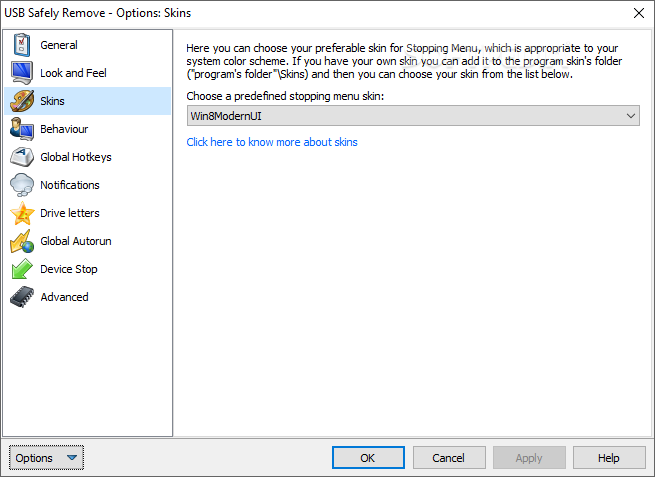Open the Options dropdown button
The height and width of the screenshot is (477, 655).
(46, 458)
